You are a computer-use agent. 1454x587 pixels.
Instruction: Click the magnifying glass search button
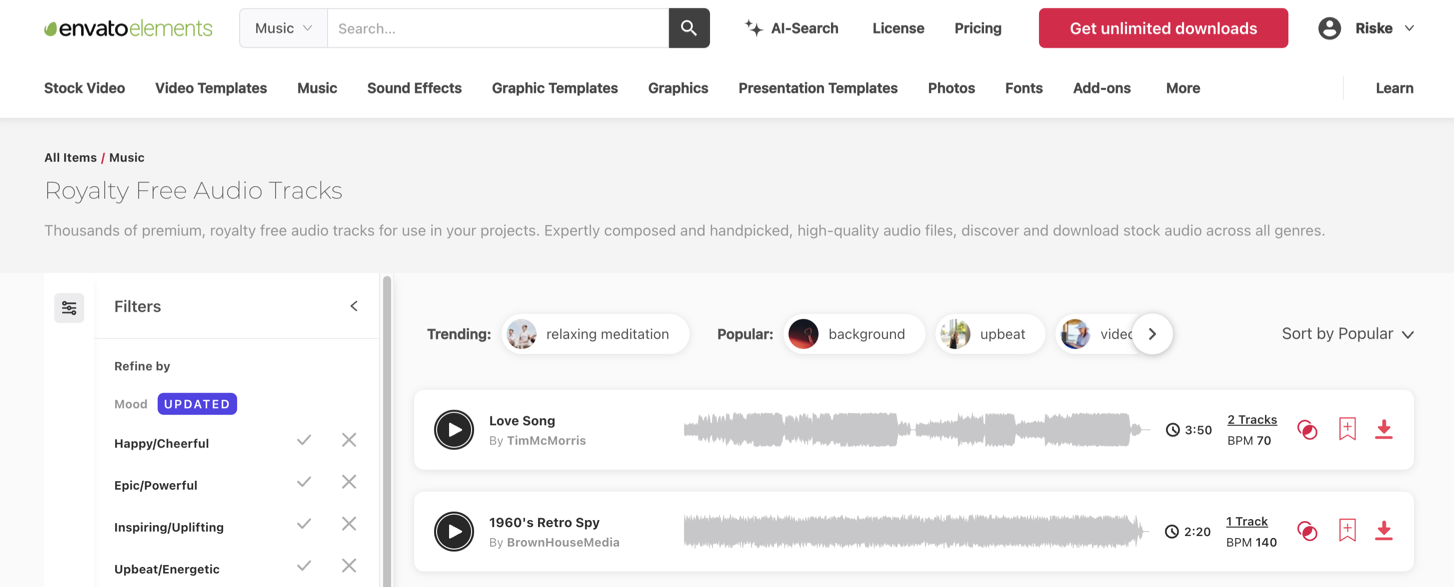click(x=689, y=28)
